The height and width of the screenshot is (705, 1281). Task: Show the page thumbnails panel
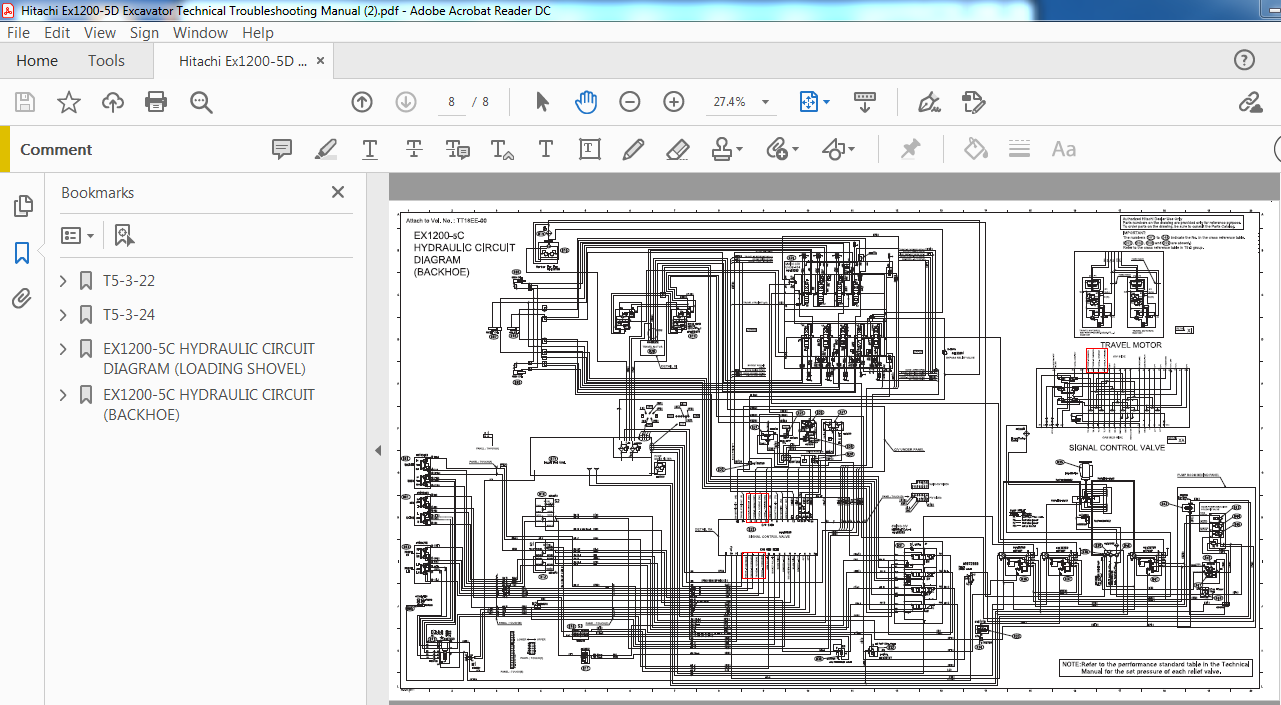(22, 207)
